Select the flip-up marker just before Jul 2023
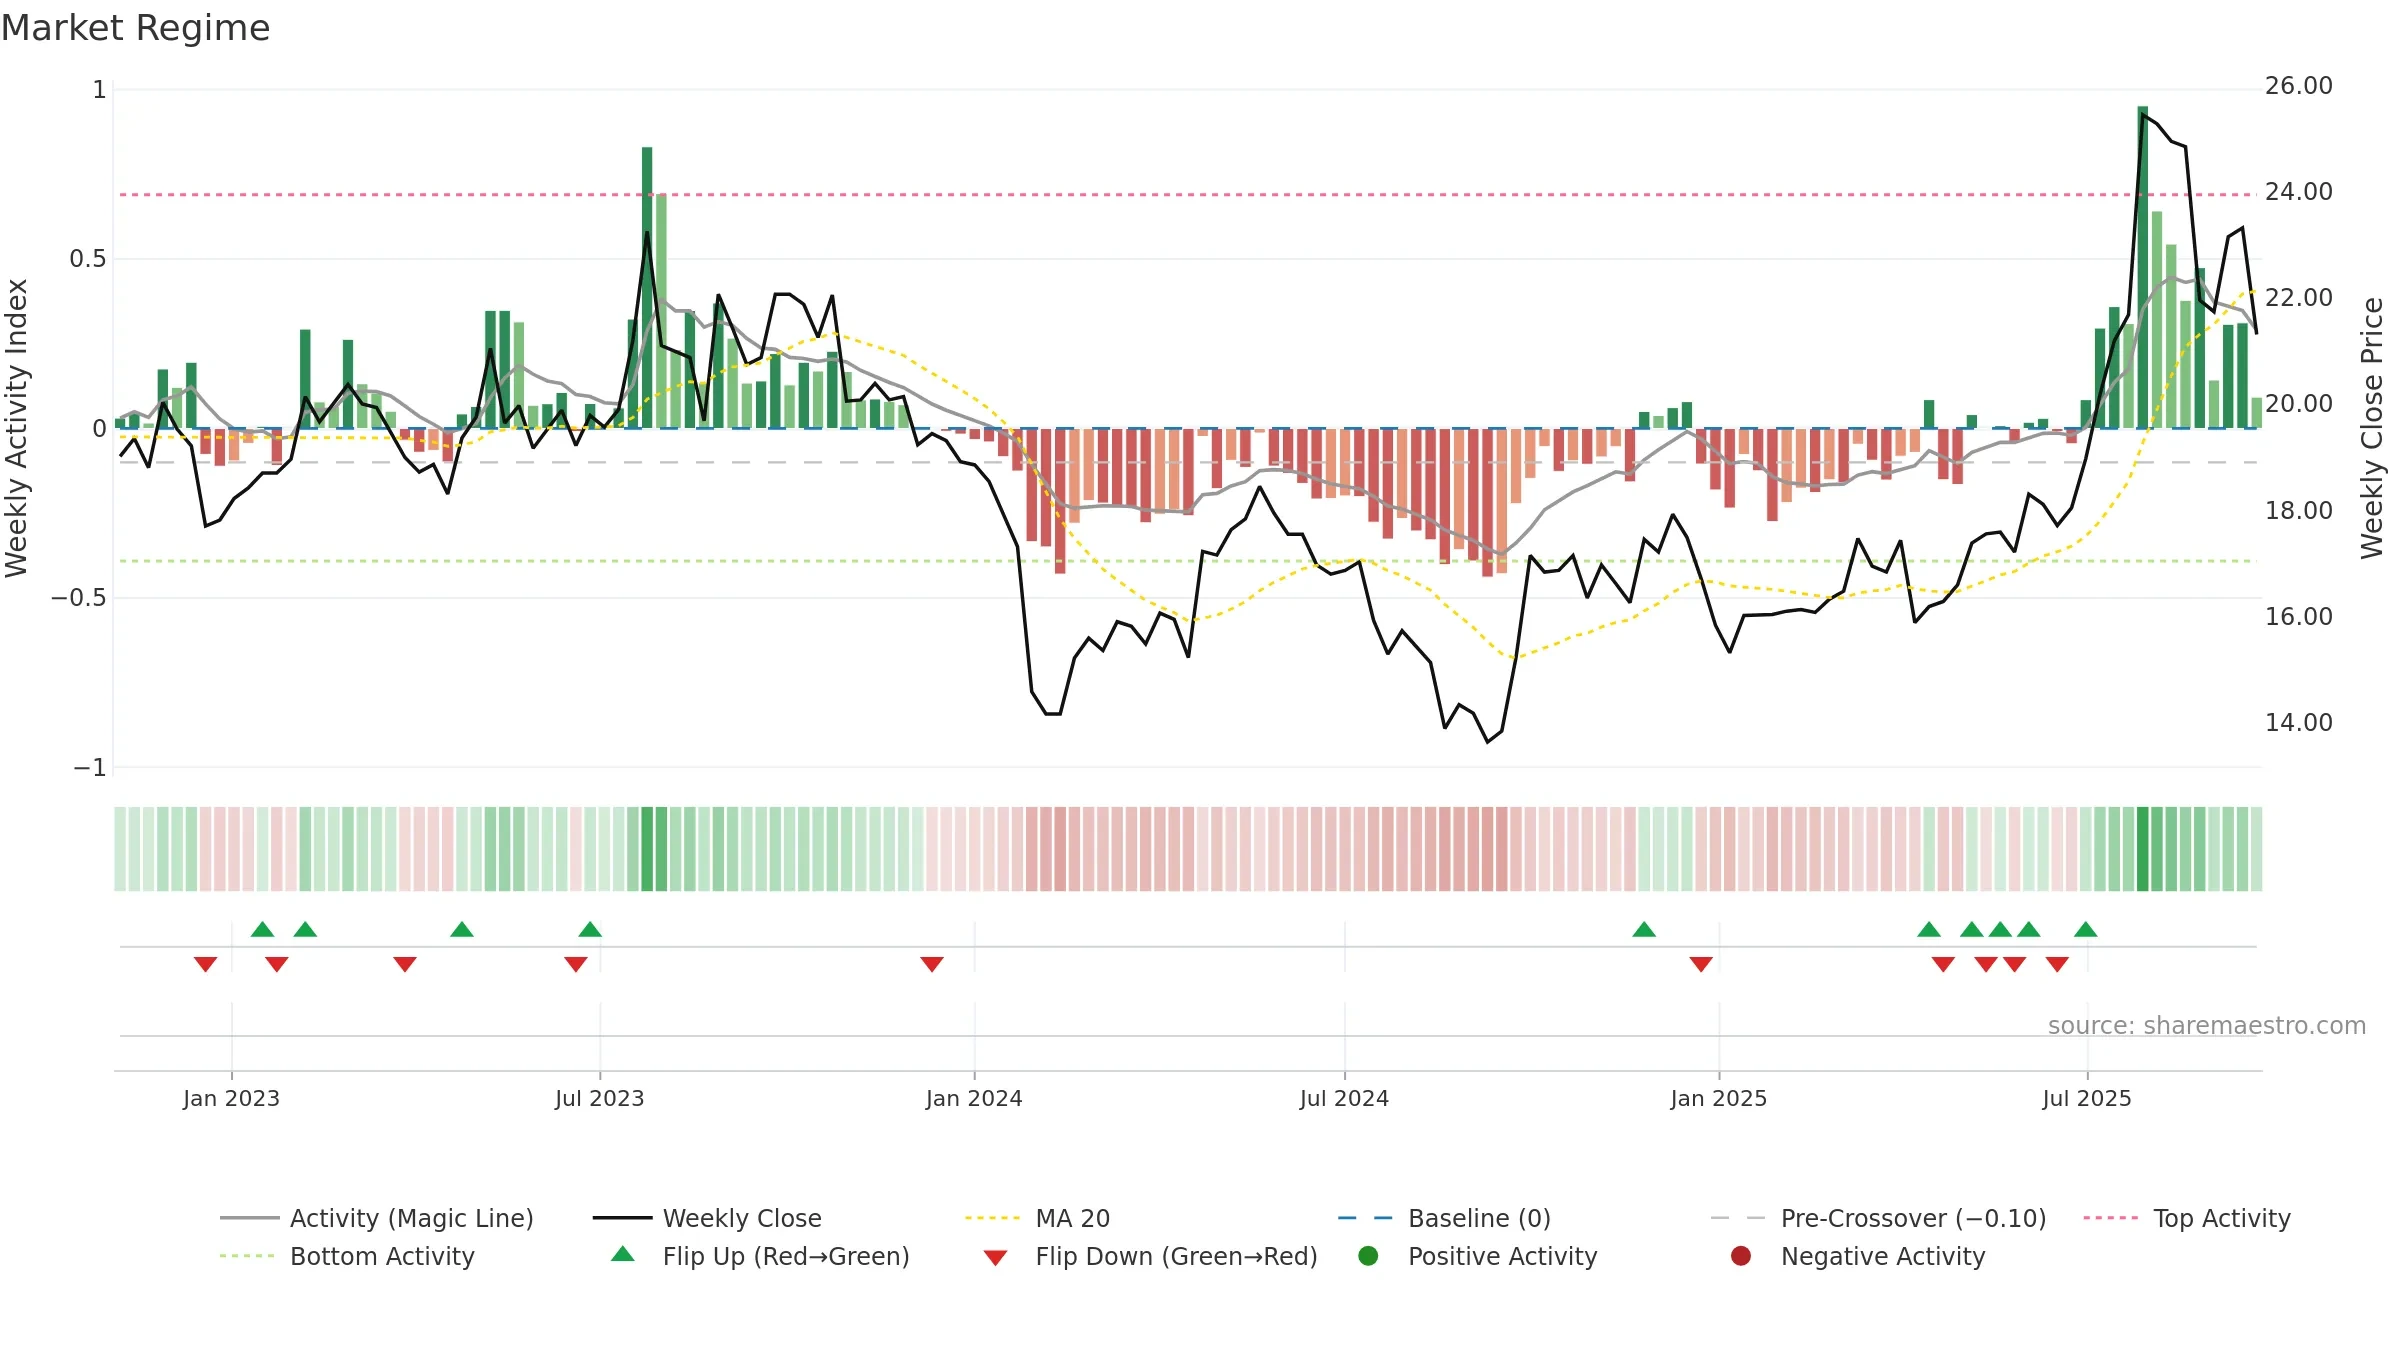The image size is (2400, 1350). point(590,930)
